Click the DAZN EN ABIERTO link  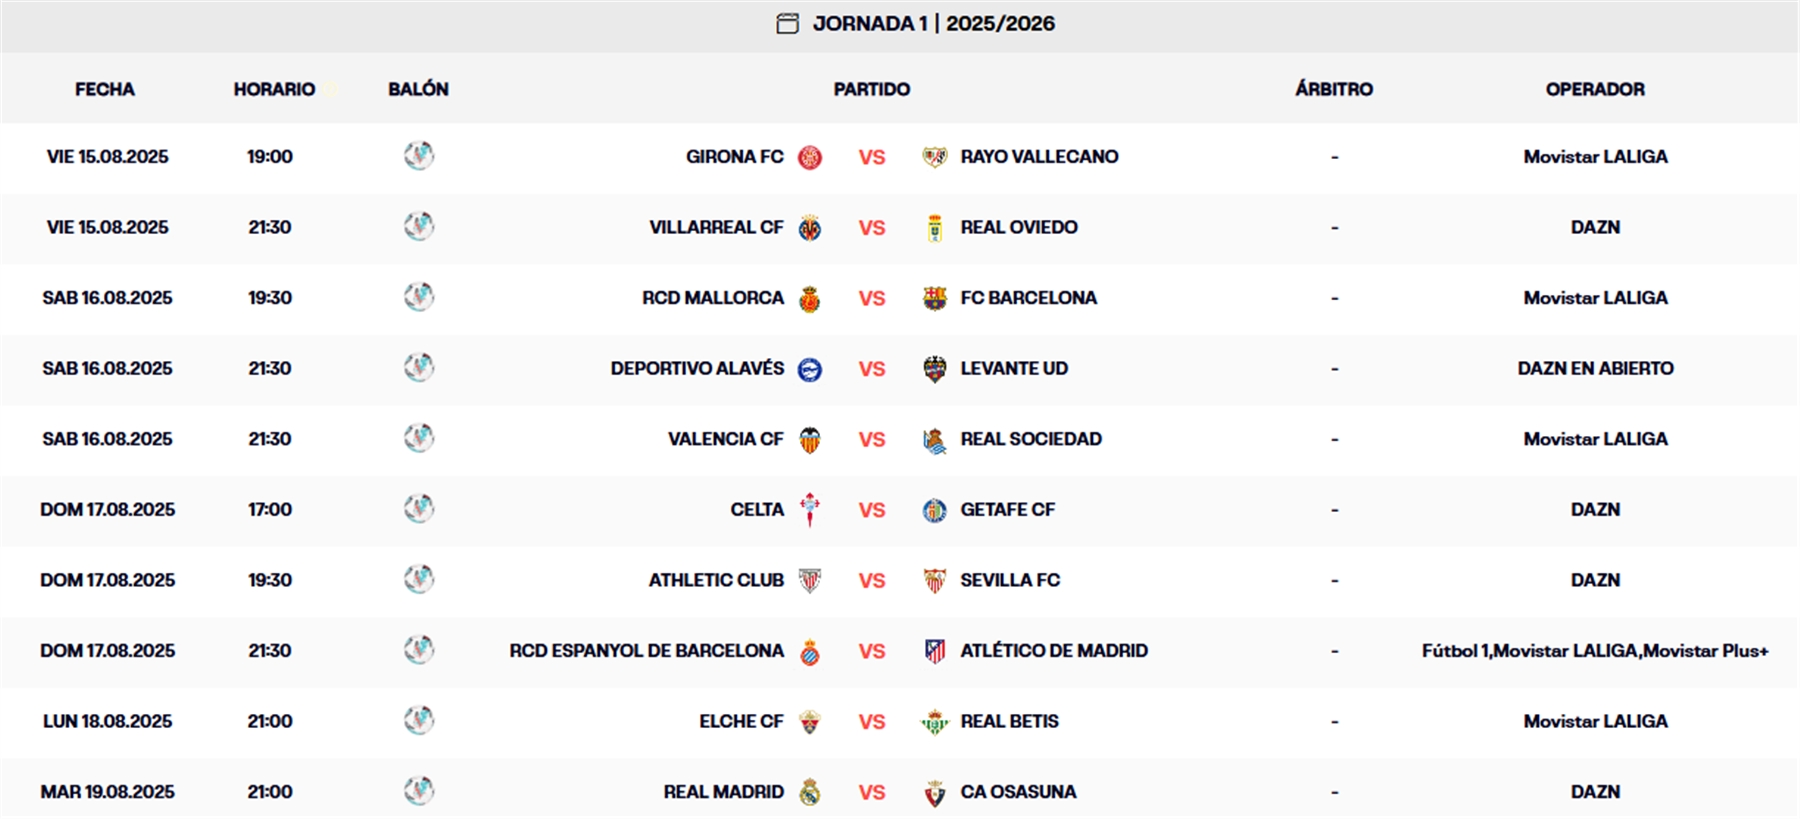(x=1594, y=368)
